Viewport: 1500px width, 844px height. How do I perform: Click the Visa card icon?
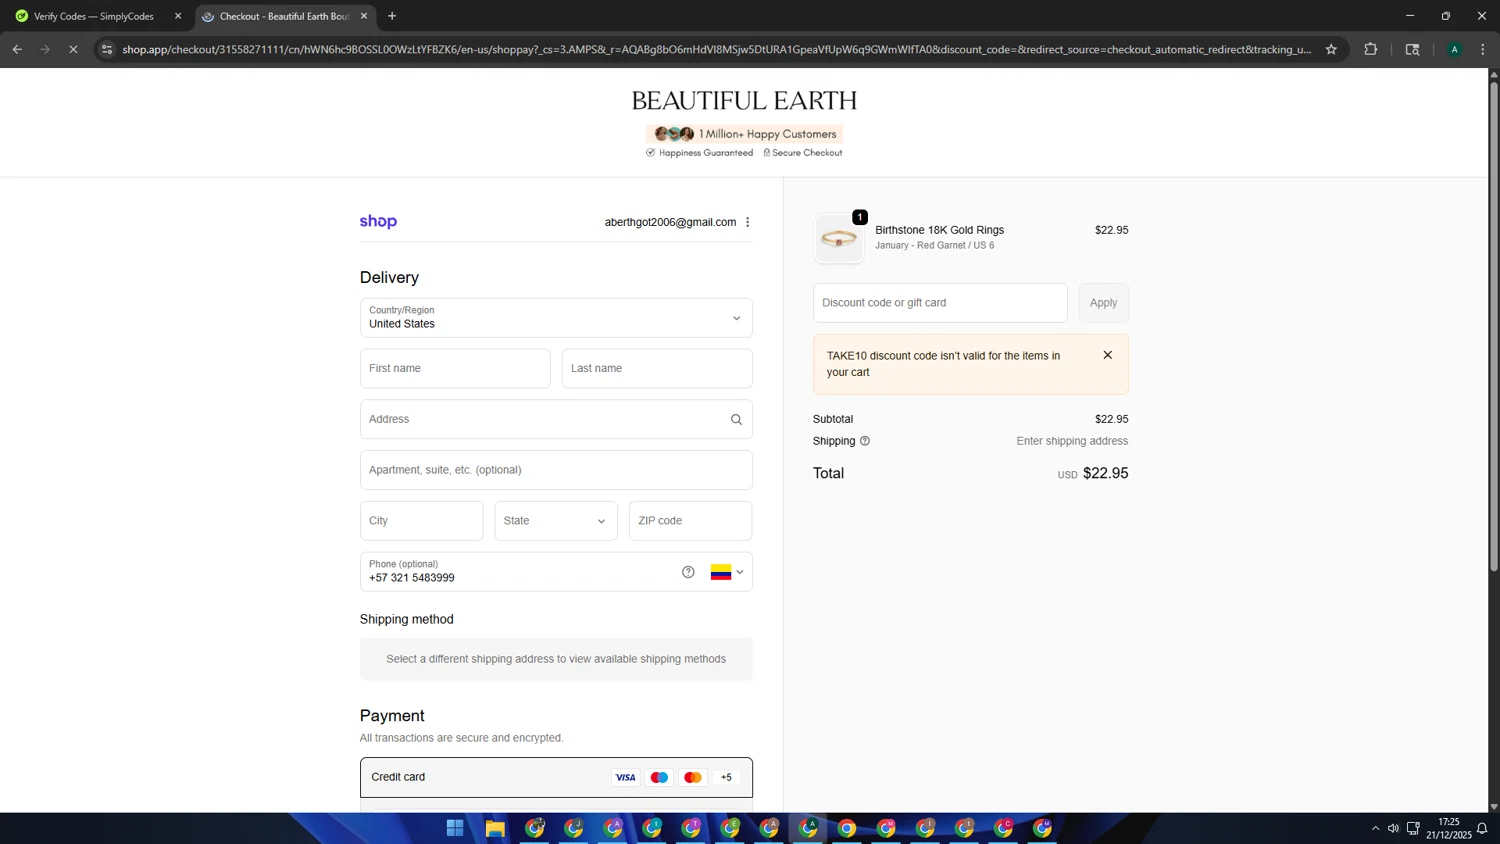(626, 777)
